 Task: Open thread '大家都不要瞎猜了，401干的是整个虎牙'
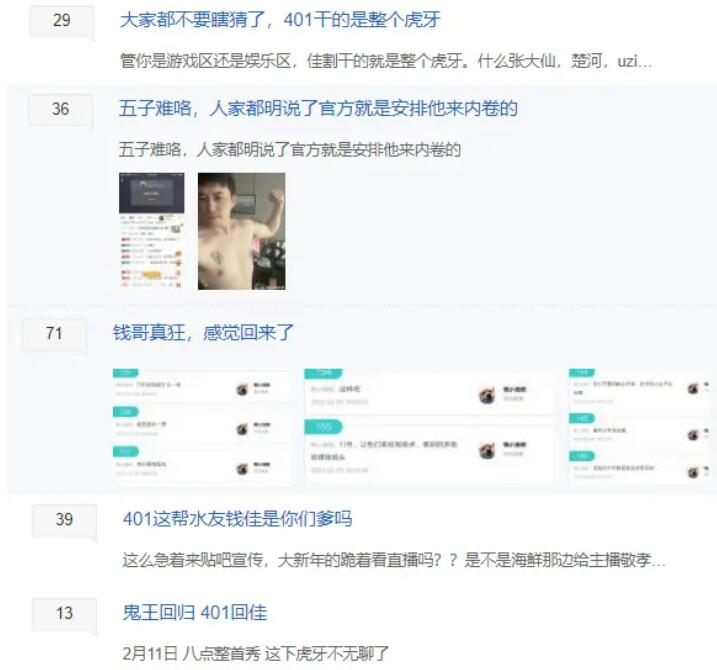(x=280, y=20)
